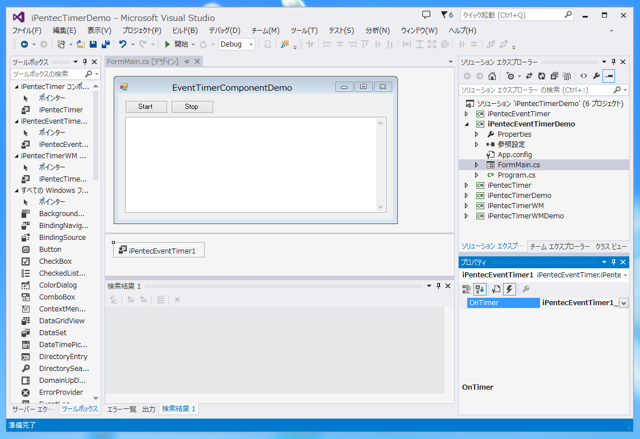Expand the iPentecEventTimer project node
This screenshot has height=439, width=640.
point(467,114)
